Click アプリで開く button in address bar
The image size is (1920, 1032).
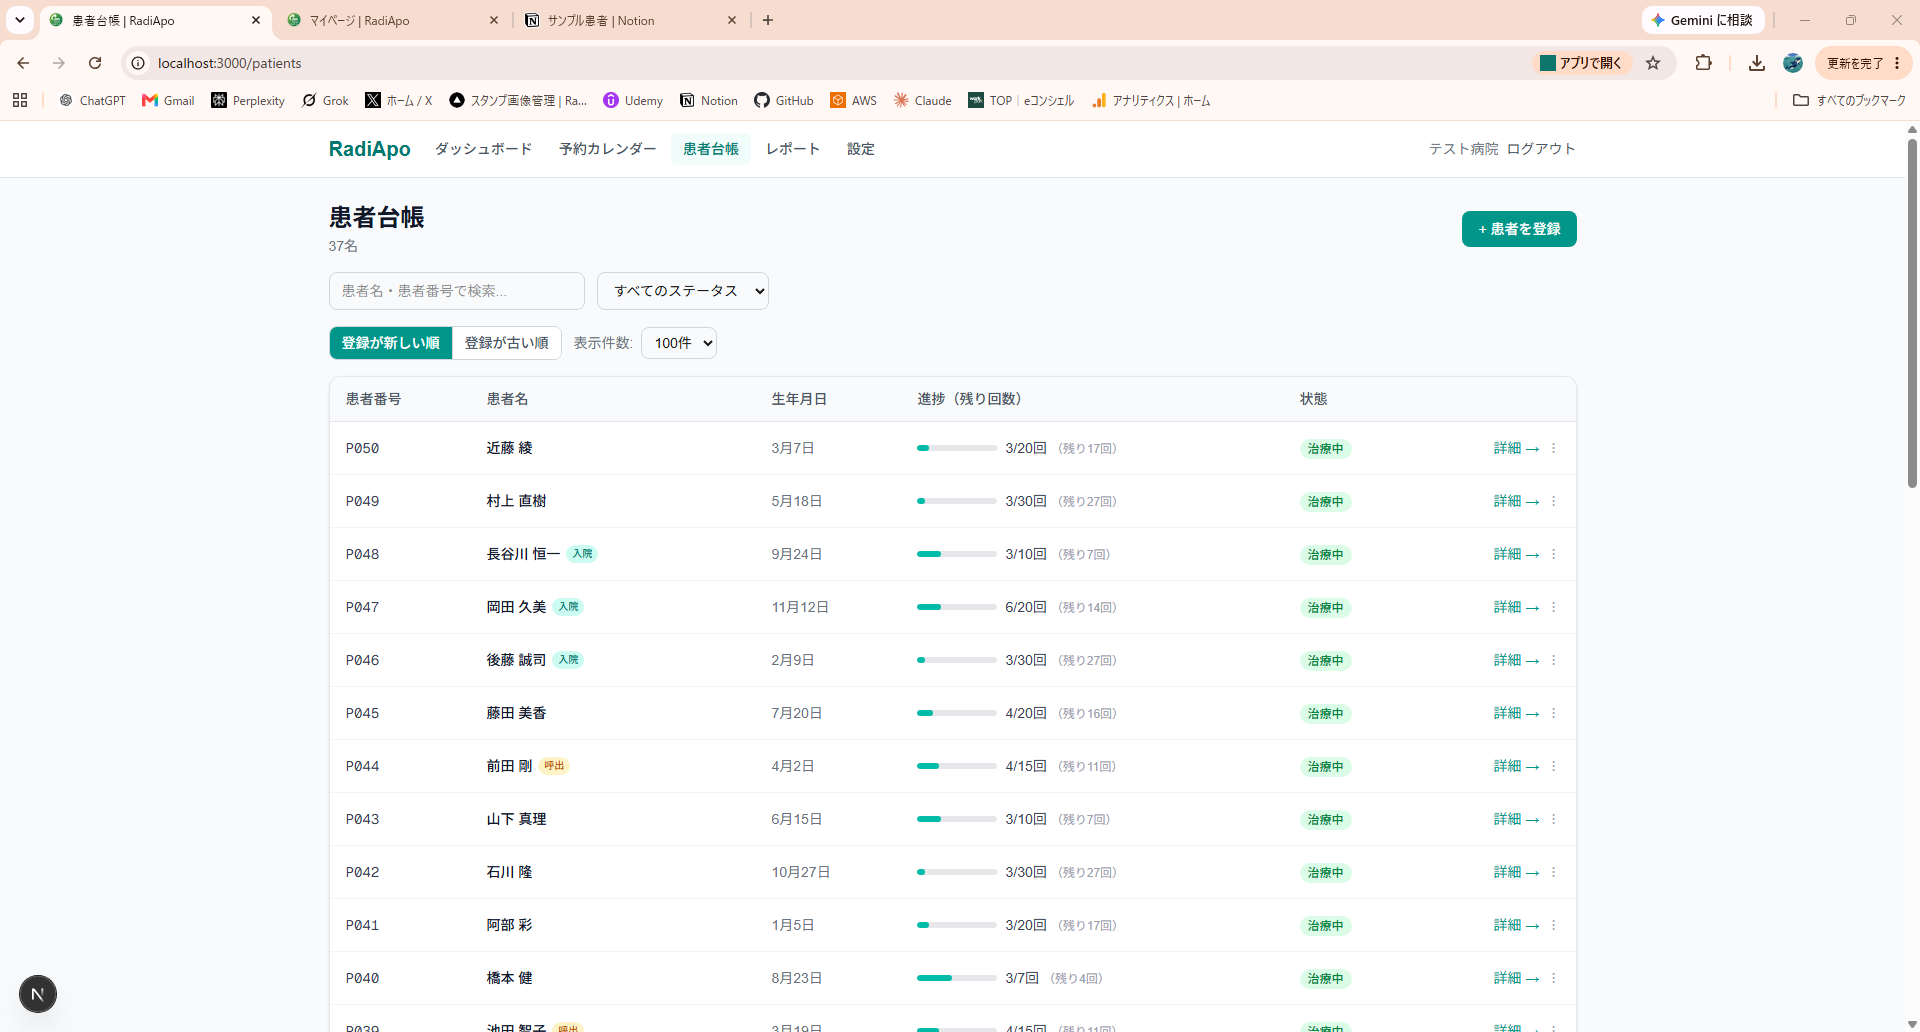click(1582, 63)
